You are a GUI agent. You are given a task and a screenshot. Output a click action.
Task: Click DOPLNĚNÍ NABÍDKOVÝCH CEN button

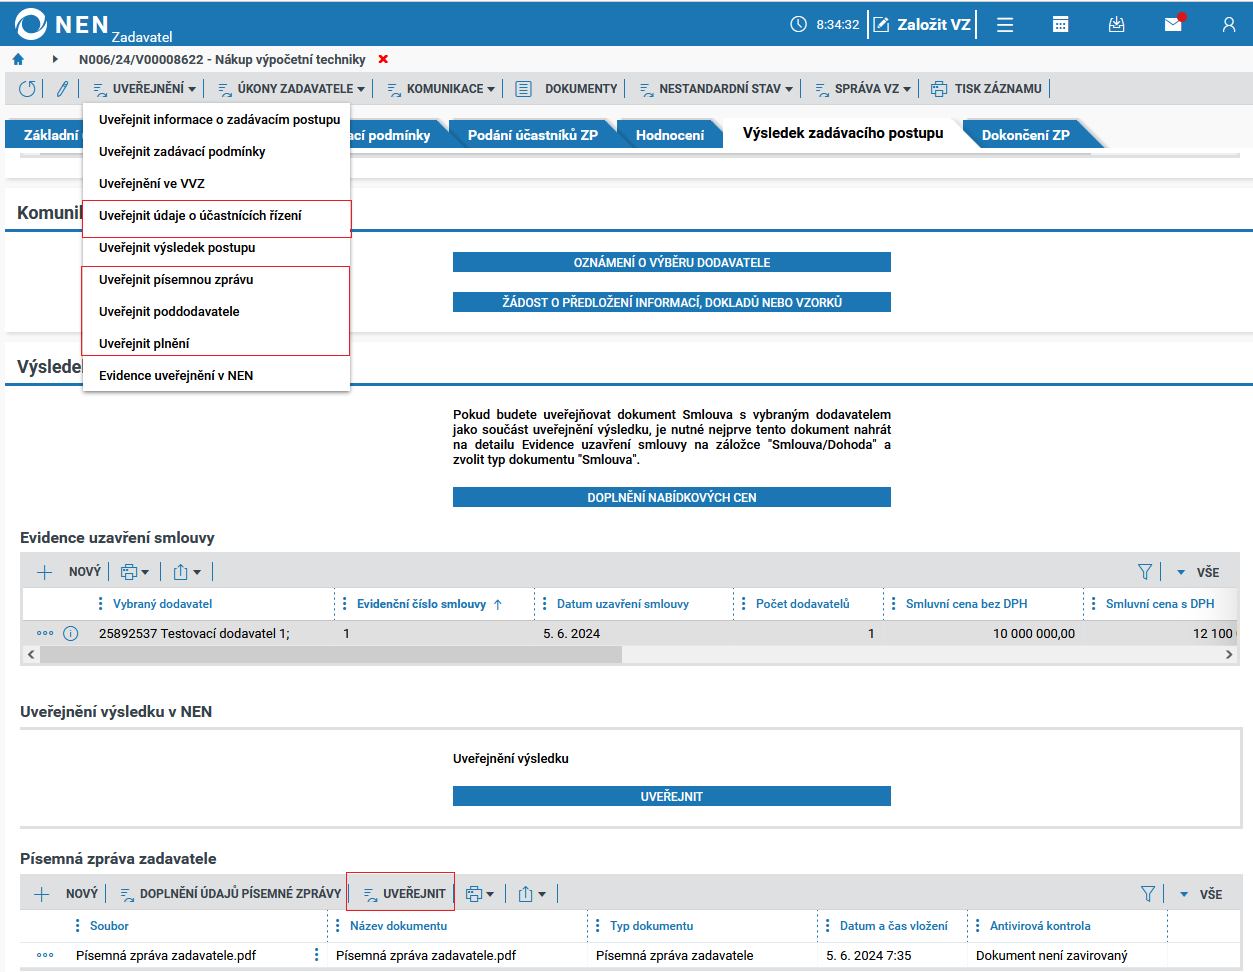672,497
